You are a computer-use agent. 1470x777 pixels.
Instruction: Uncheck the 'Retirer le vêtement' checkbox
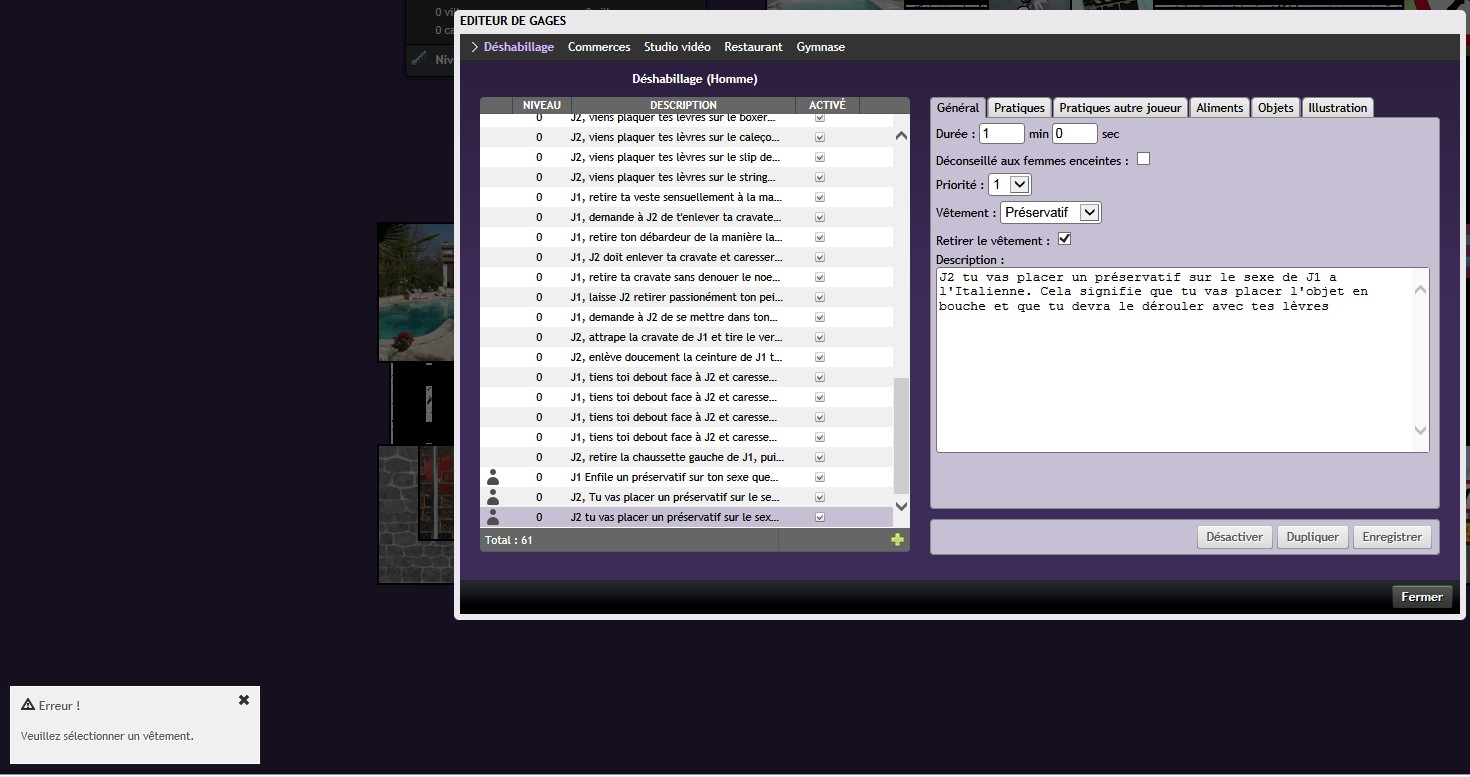point(1064,239)
